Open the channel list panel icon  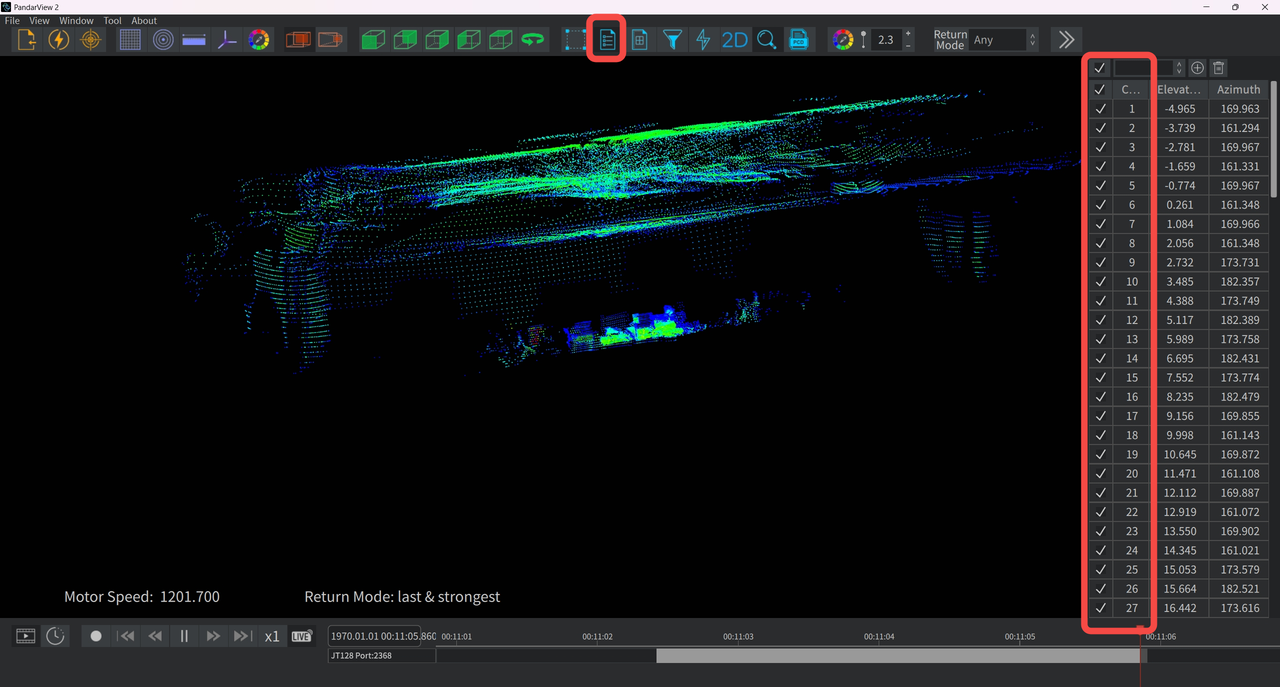click(x=607, y=40)
